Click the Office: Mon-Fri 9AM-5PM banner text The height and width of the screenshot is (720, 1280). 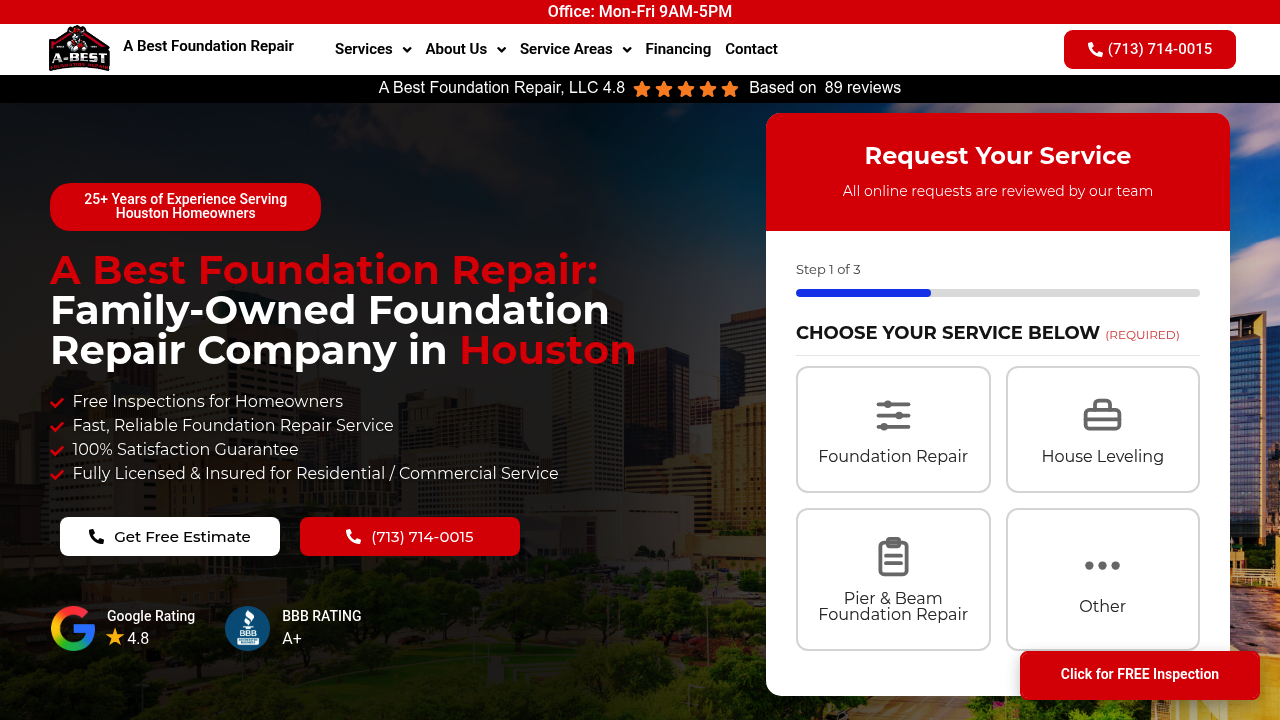click(640, 12)
